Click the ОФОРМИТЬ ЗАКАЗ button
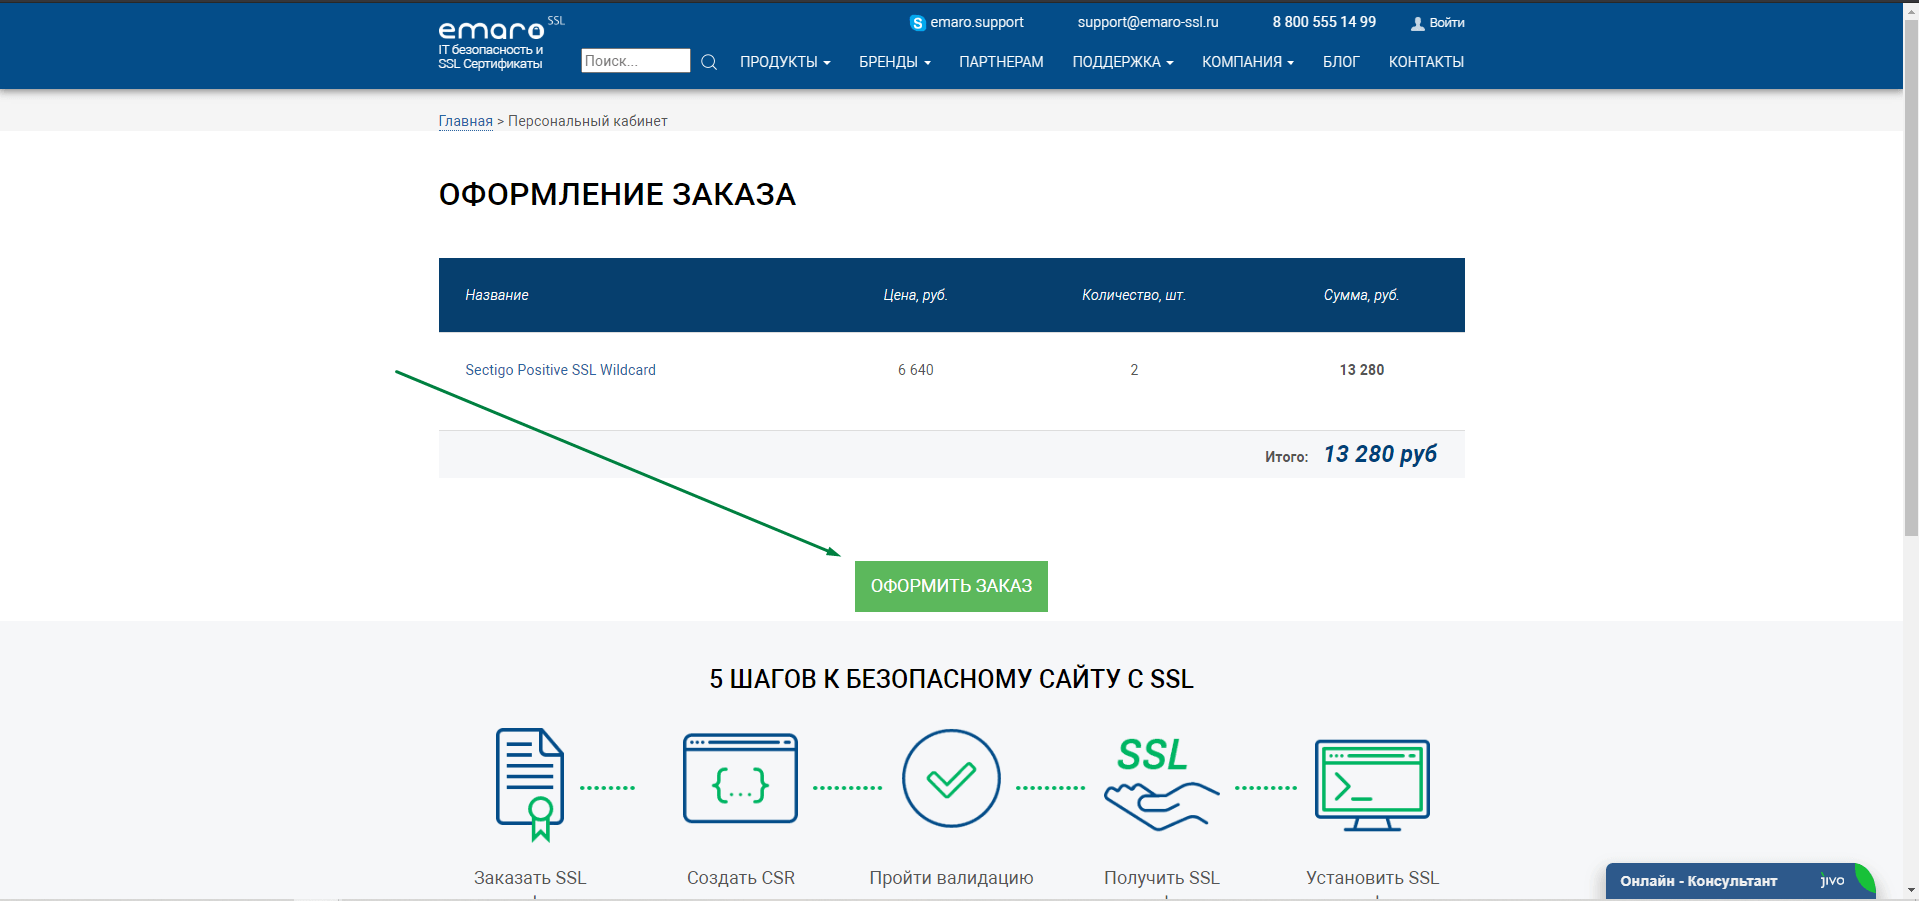The height and width of the screenshot is (901, 1919). coord(951,586)
